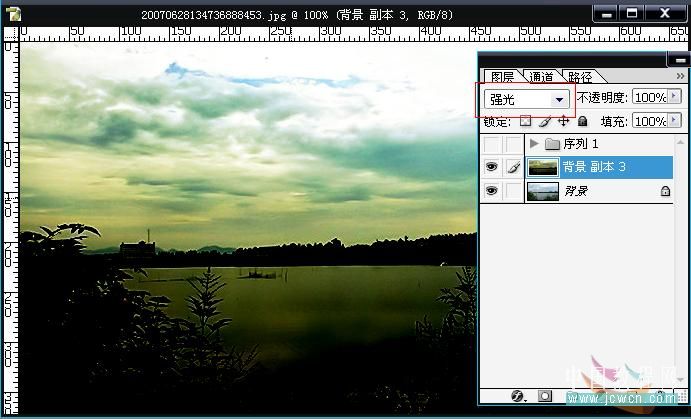Toggle lock position move icon
The image size is (691, 419).
point(564,121)
